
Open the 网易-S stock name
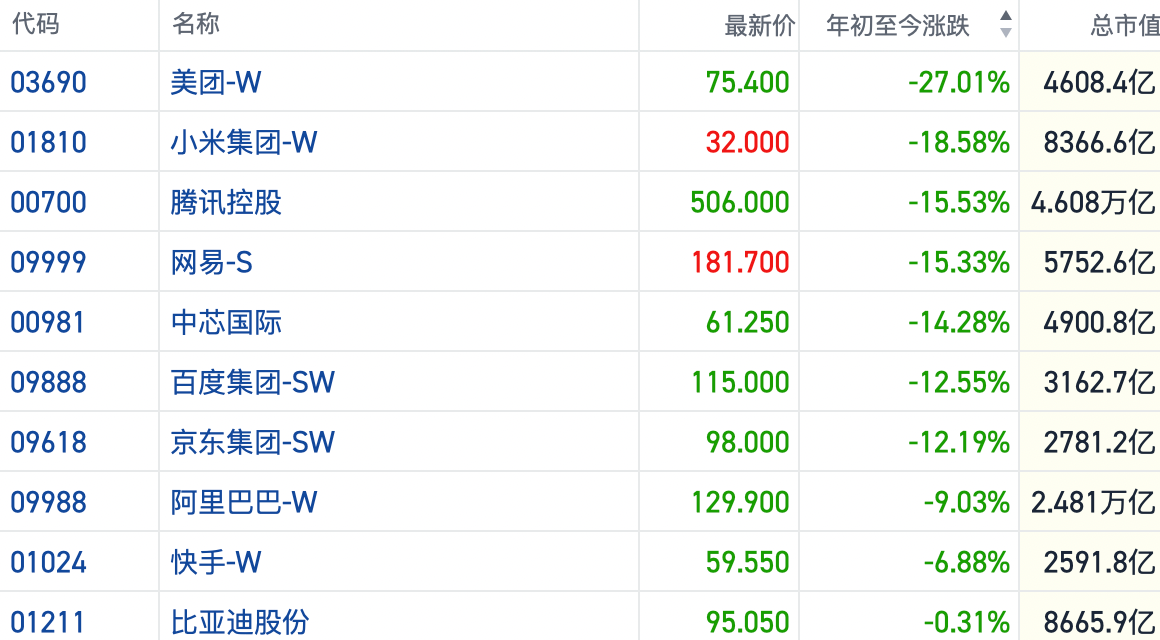212,262
